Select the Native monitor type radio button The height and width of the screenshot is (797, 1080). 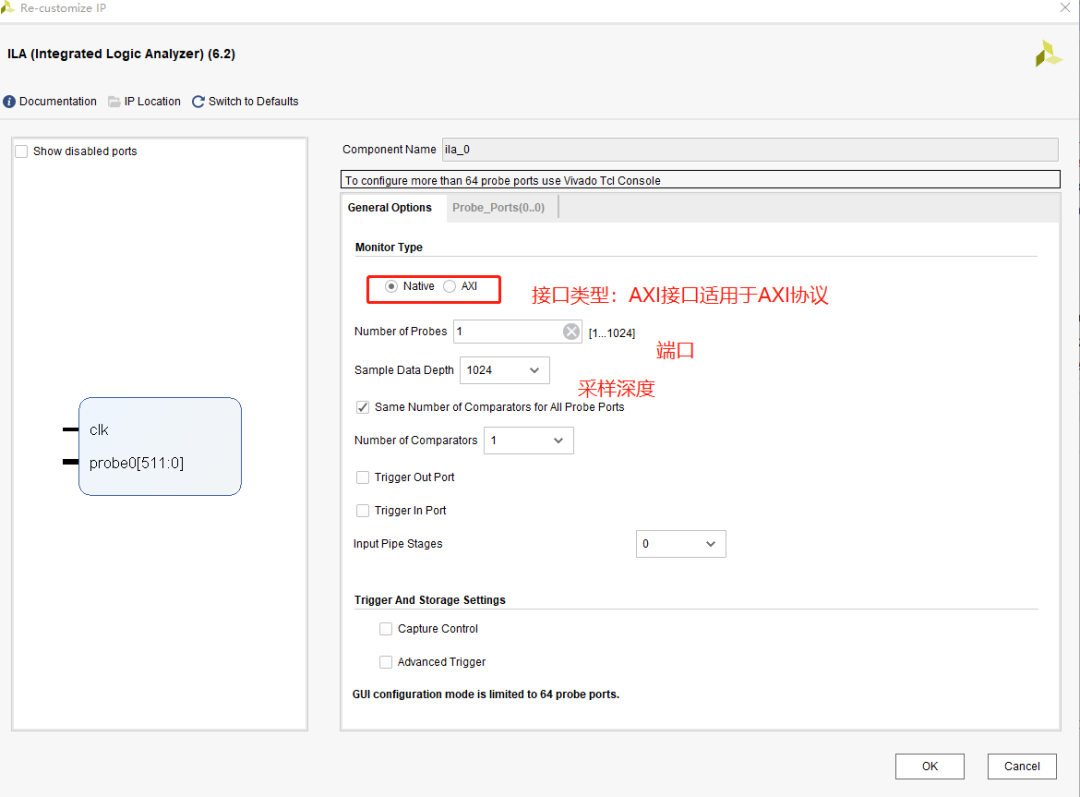point(391,287)
